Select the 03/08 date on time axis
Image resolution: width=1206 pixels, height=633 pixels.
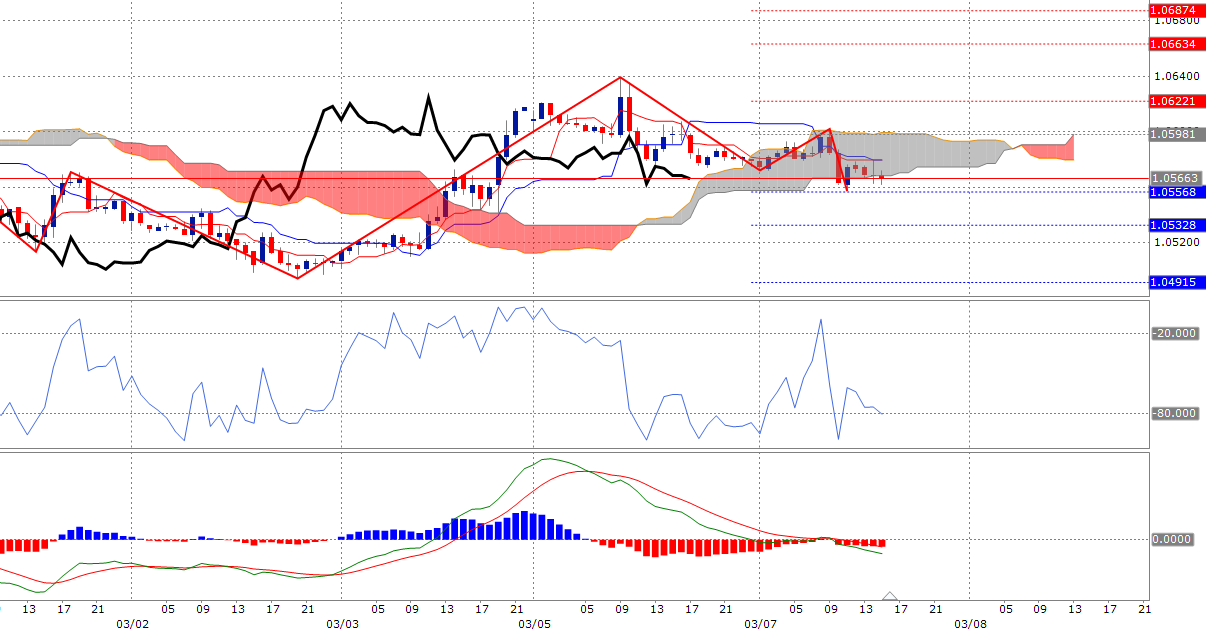[x=969, y=623]
